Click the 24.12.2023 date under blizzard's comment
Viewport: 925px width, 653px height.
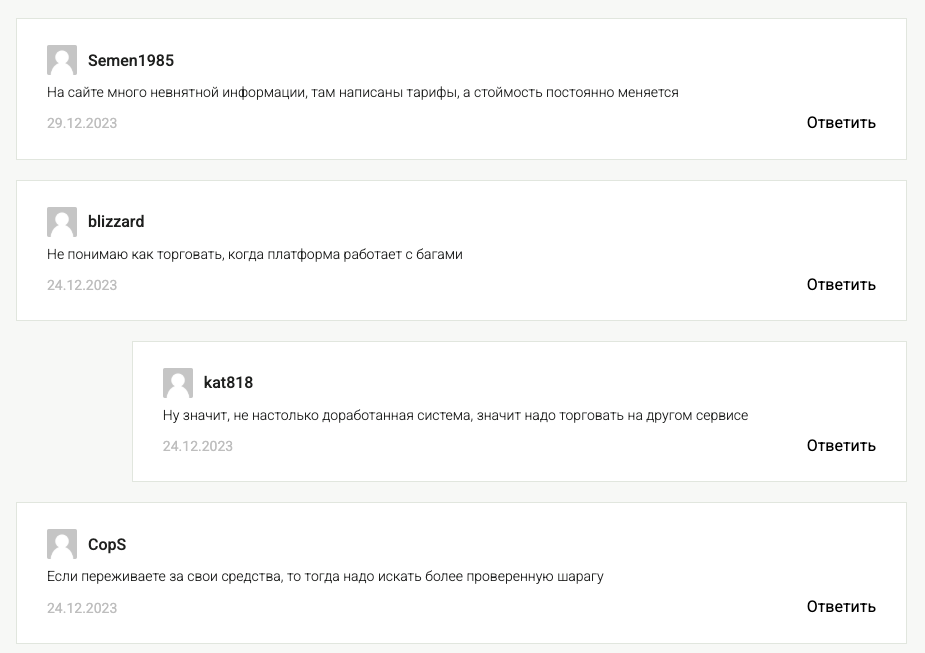[82, 285]
